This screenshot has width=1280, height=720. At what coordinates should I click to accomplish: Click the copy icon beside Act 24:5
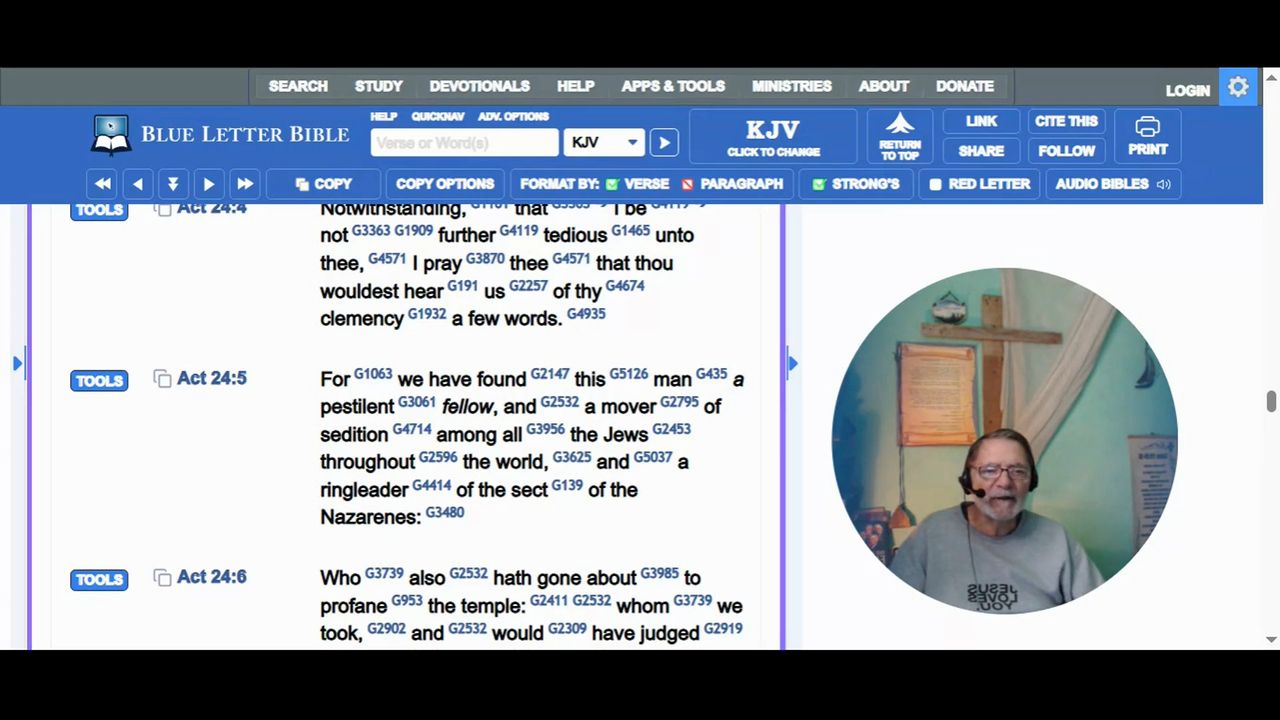[162, 378]
